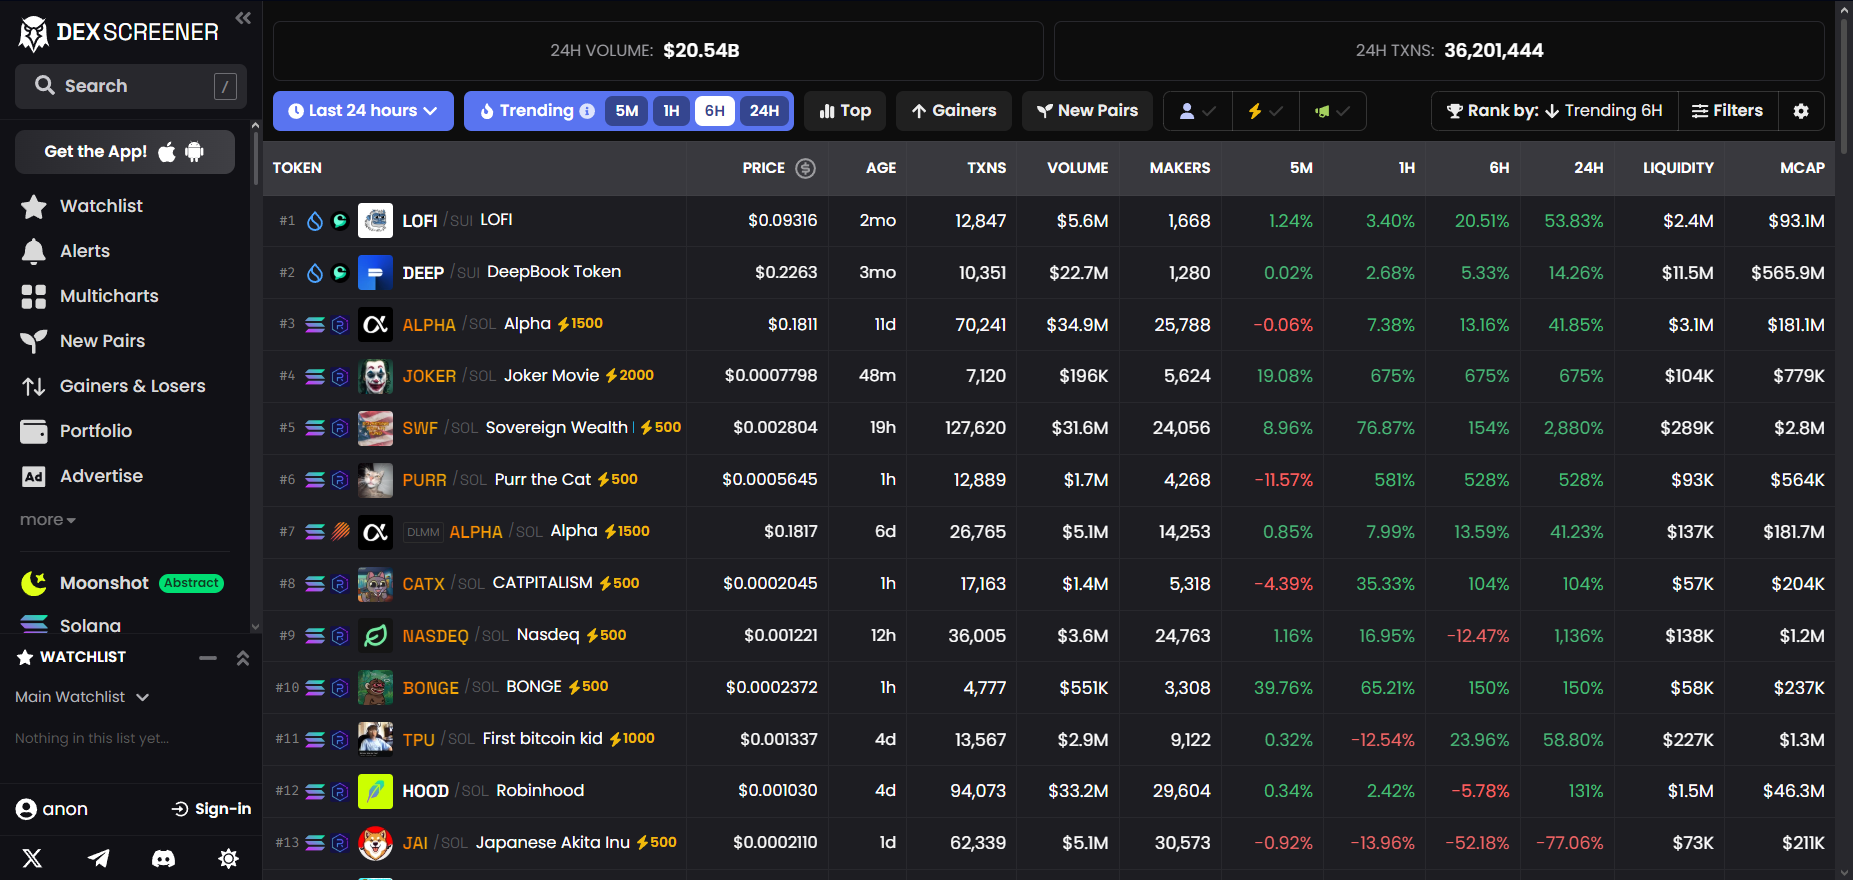
Task: Collapse the sidebar with double-chevron icon
Action: tap(243, 18)
